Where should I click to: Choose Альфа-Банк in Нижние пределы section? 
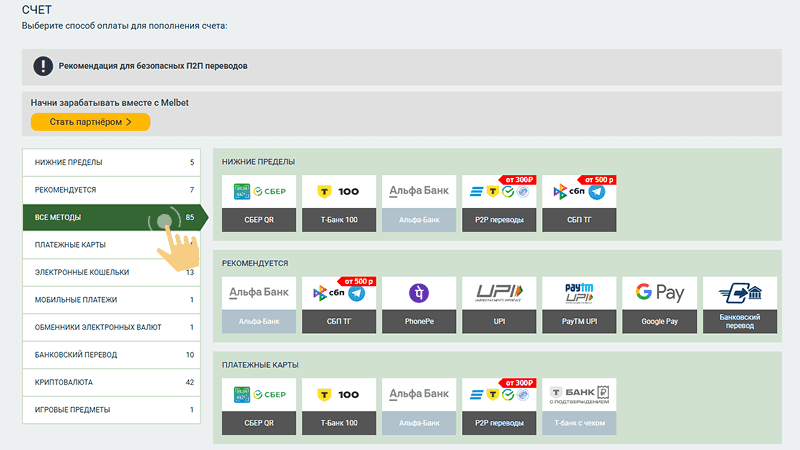click(419, 204)
